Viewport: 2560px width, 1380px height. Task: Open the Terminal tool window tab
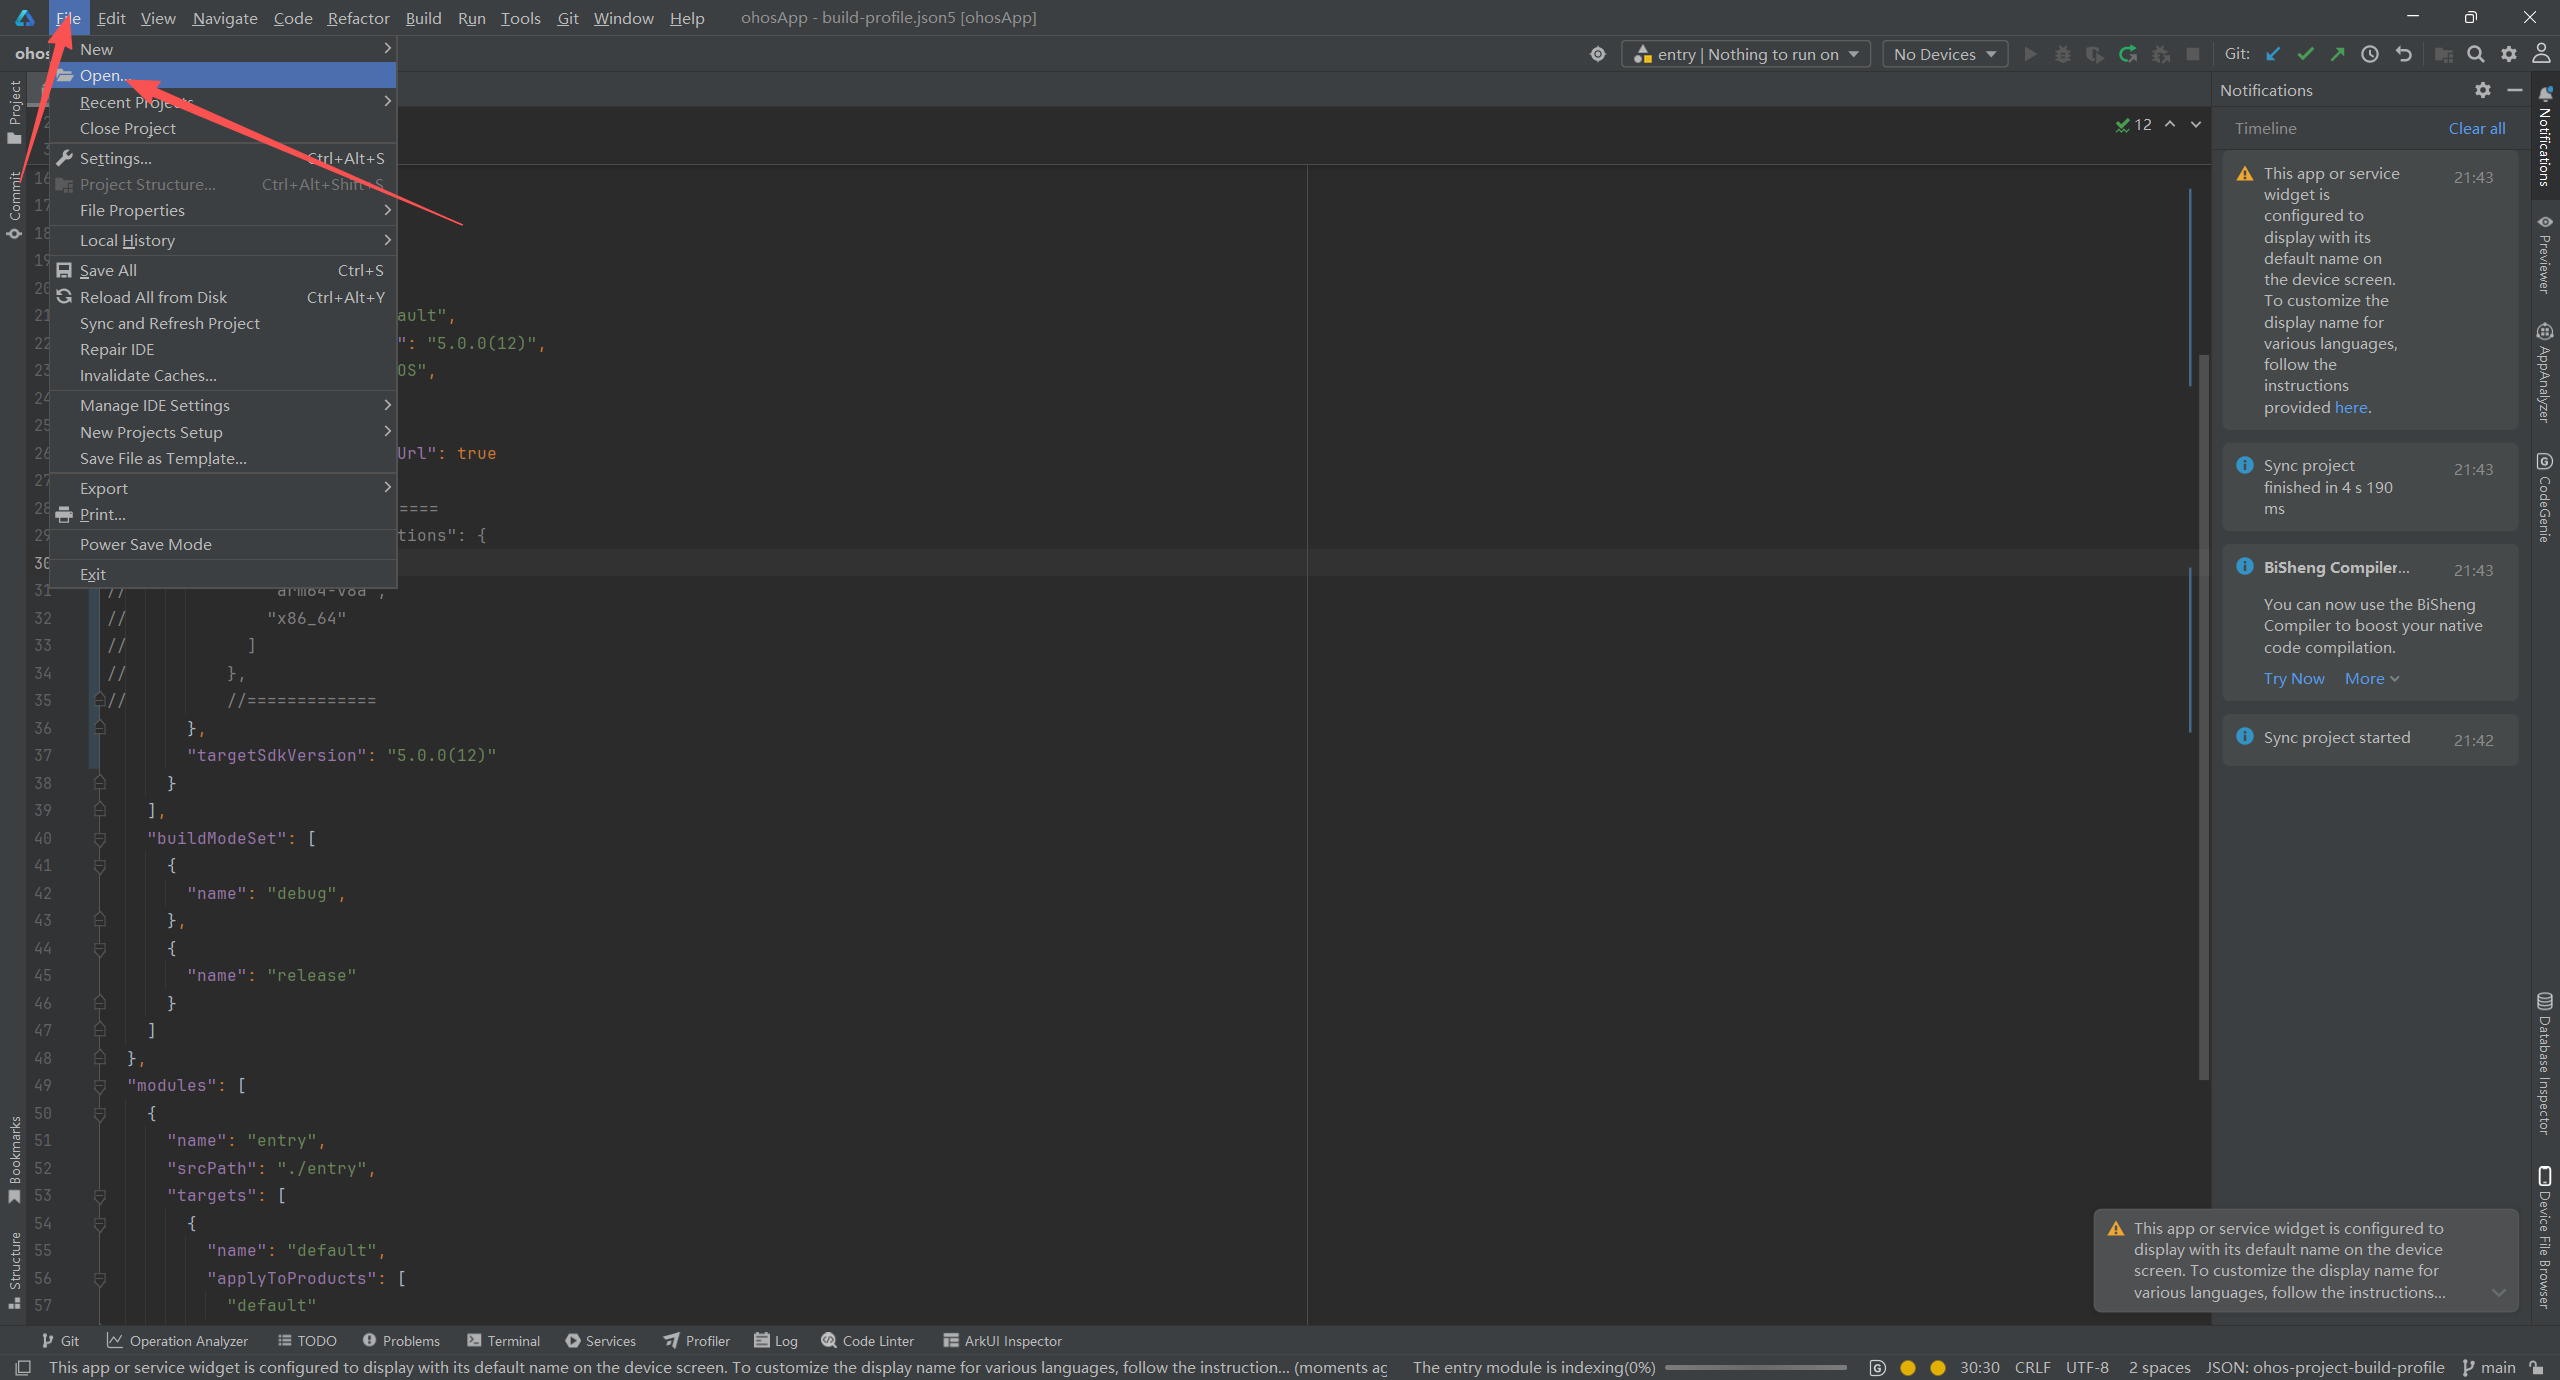click(x=503, y=1340)
